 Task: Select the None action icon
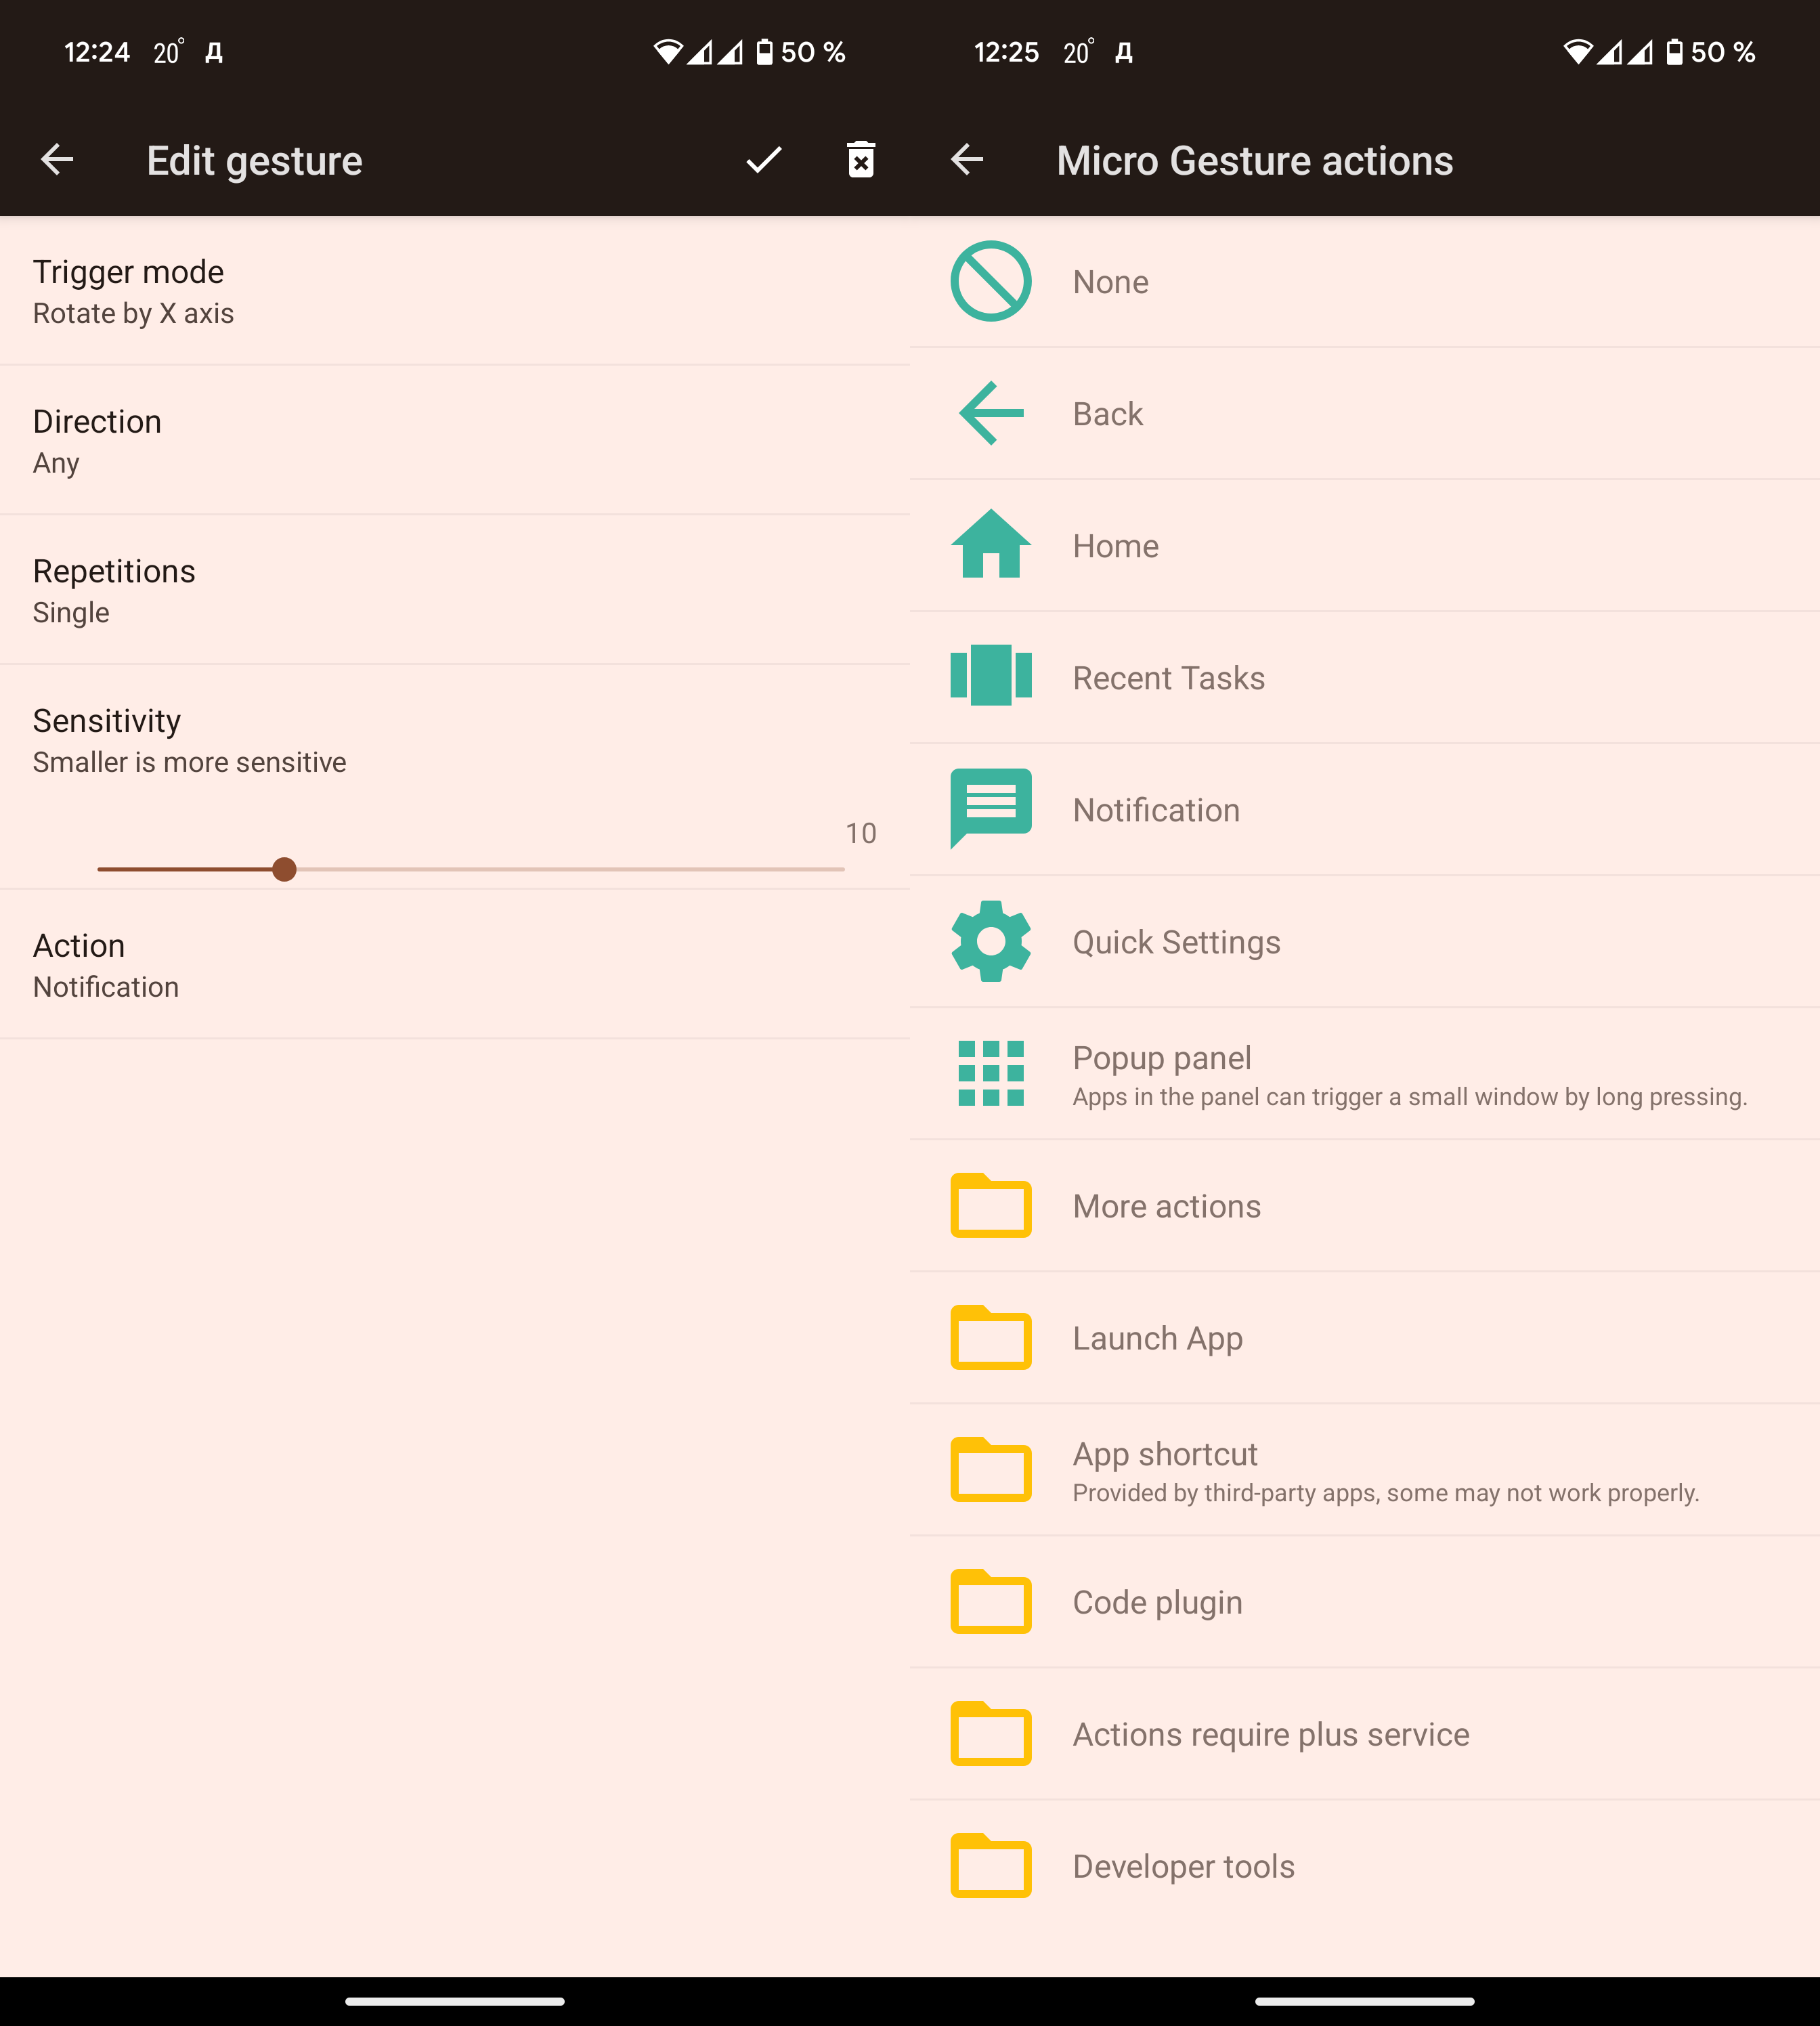click(990, 282)
